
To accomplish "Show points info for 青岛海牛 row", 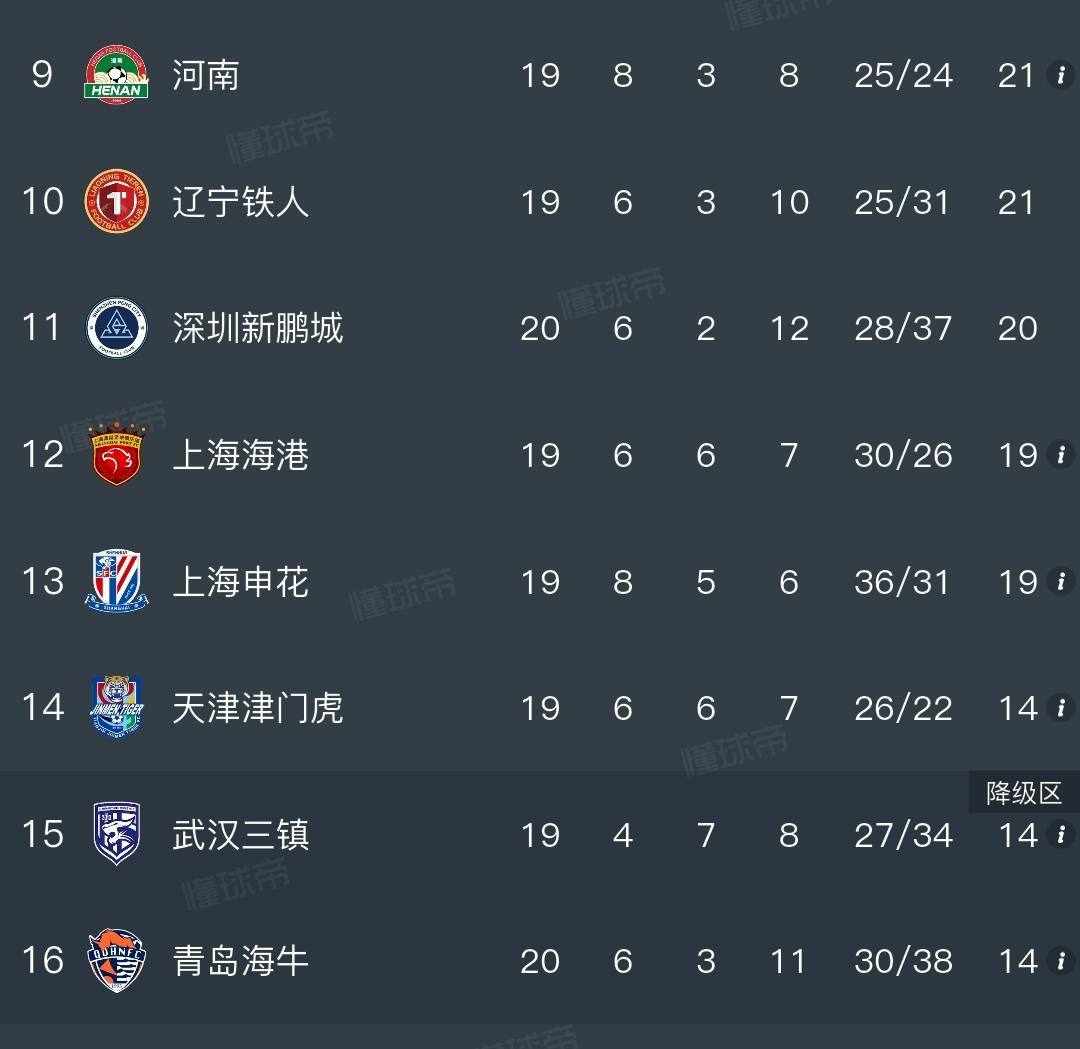I will 1061,960.
